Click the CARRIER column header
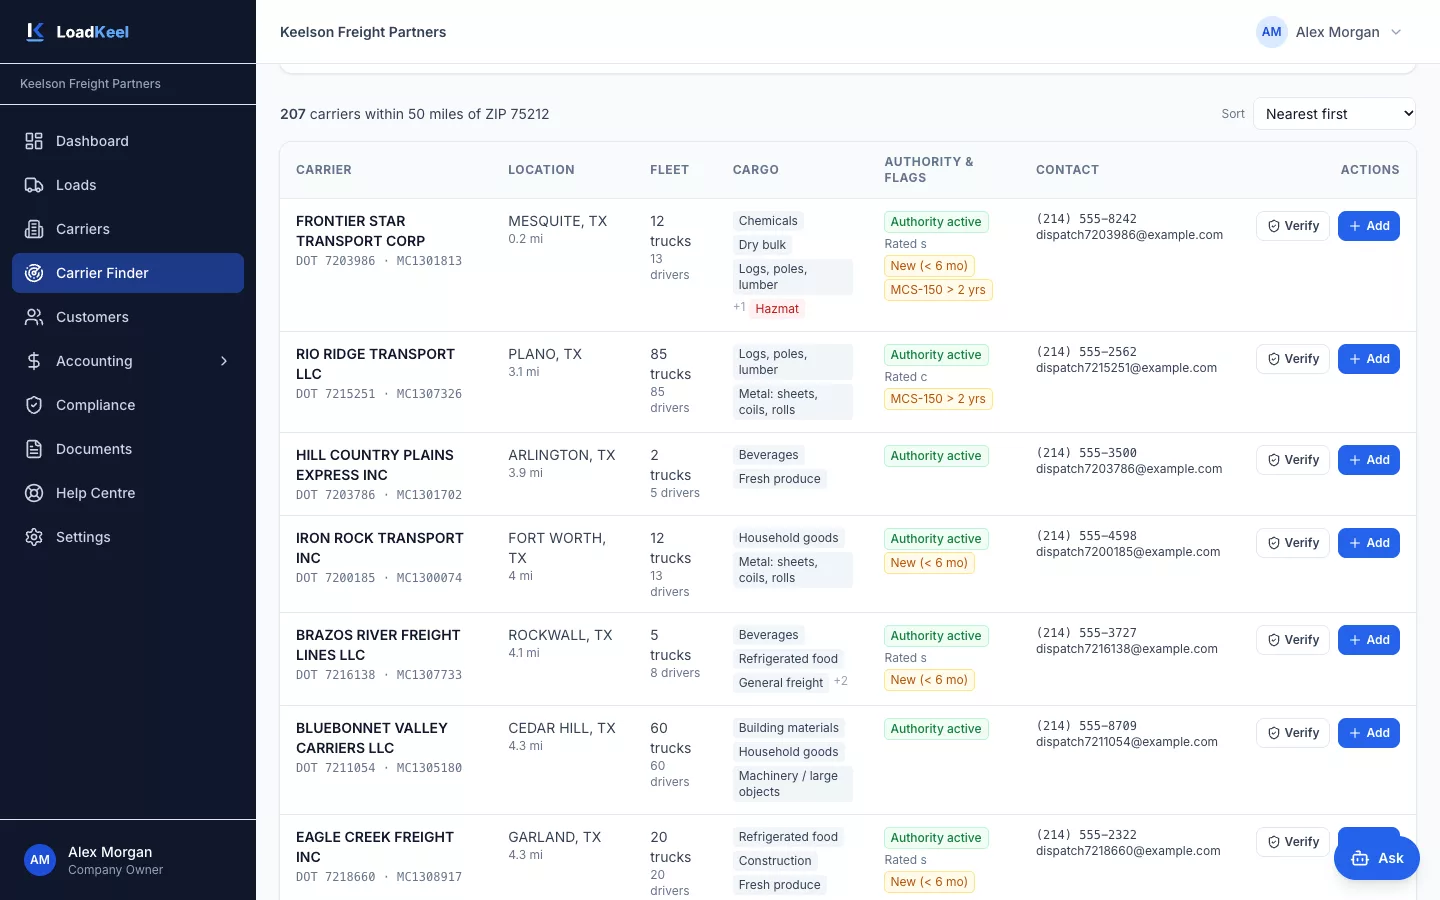 tap(324, 170)
